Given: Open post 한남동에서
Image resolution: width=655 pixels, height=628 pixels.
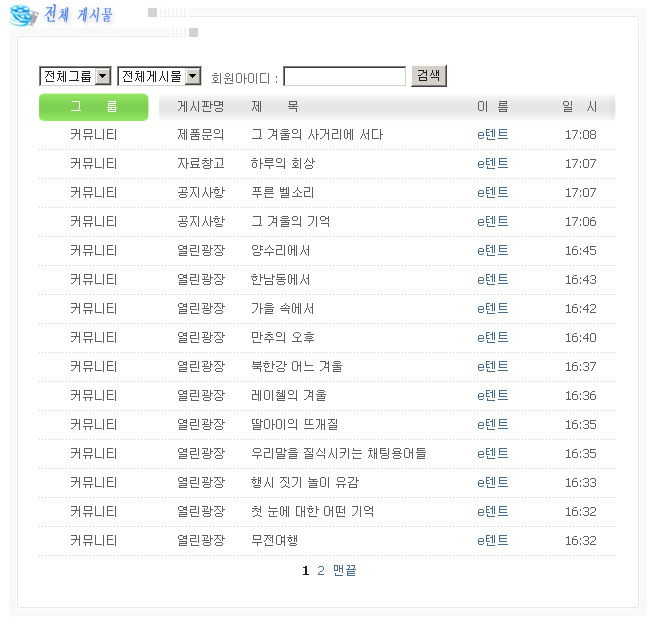Looking at the screenshot, I should click(x=280, y=280).
